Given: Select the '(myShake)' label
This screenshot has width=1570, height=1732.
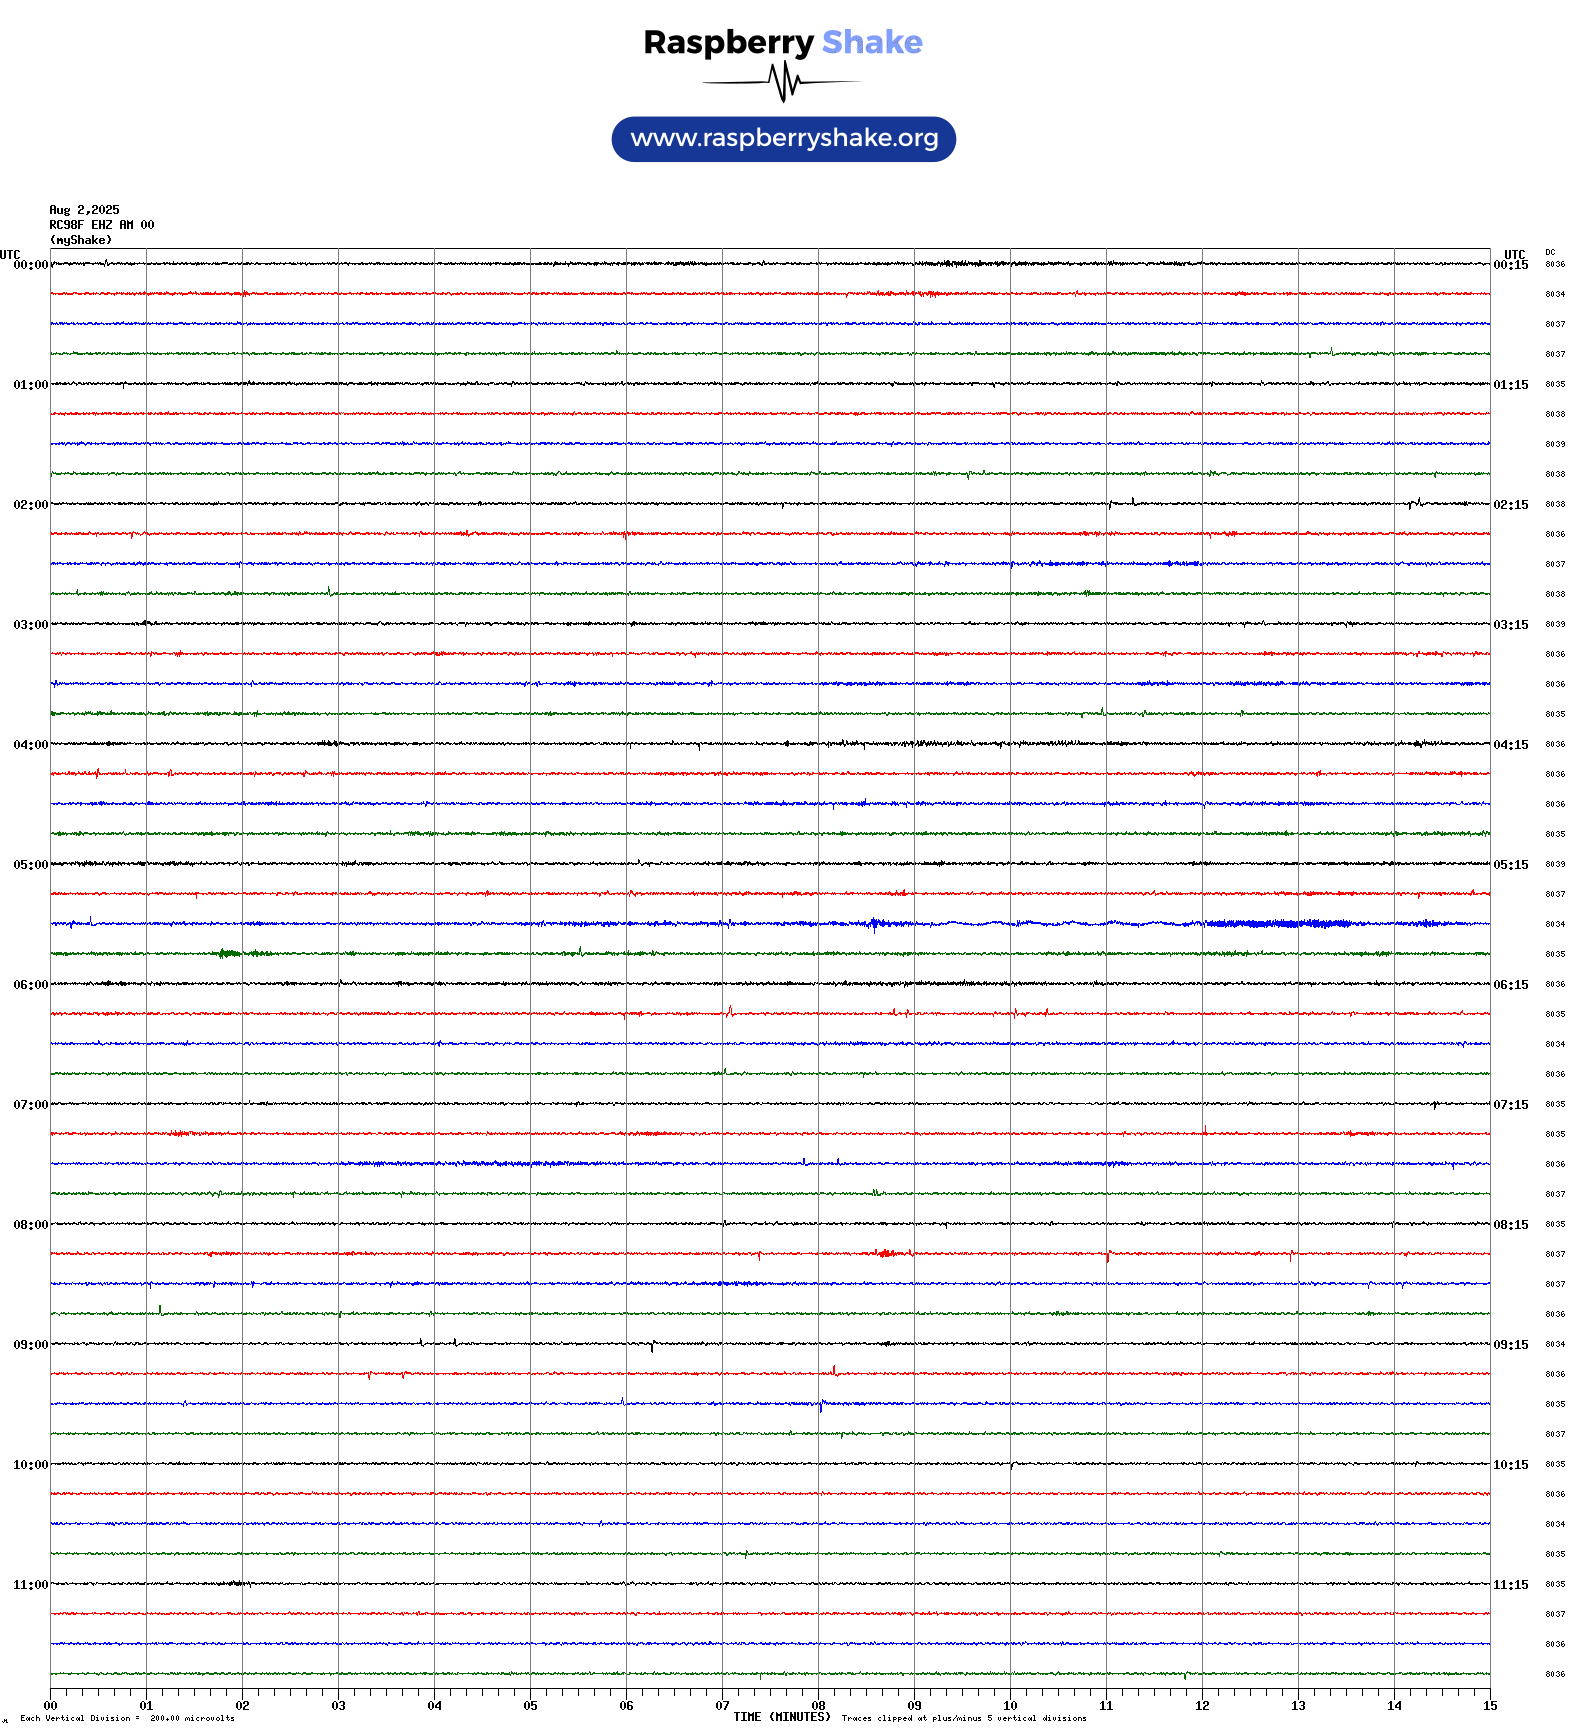Looking at the screenshot, I should [x=81, y=240].
